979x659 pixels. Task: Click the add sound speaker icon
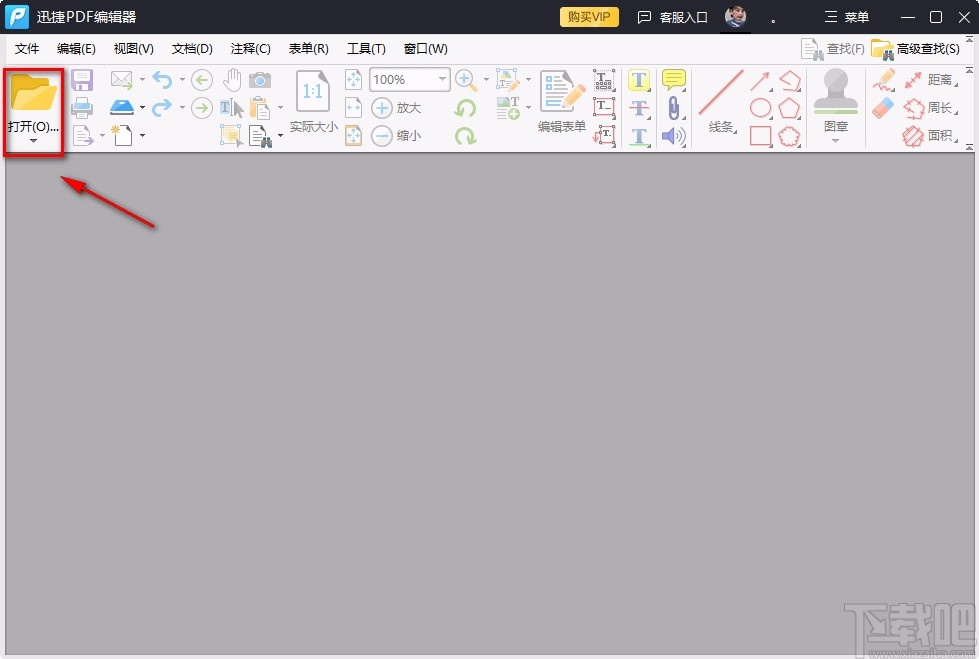[x=673, y=135]
